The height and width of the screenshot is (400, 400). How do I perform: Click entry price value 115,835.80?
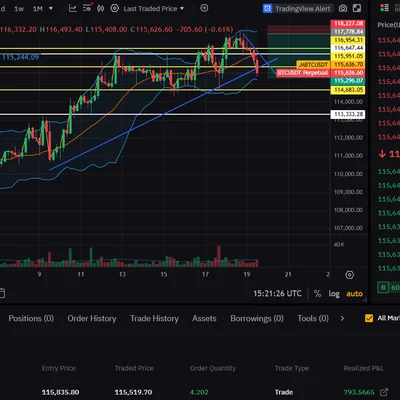click(61, 392)
